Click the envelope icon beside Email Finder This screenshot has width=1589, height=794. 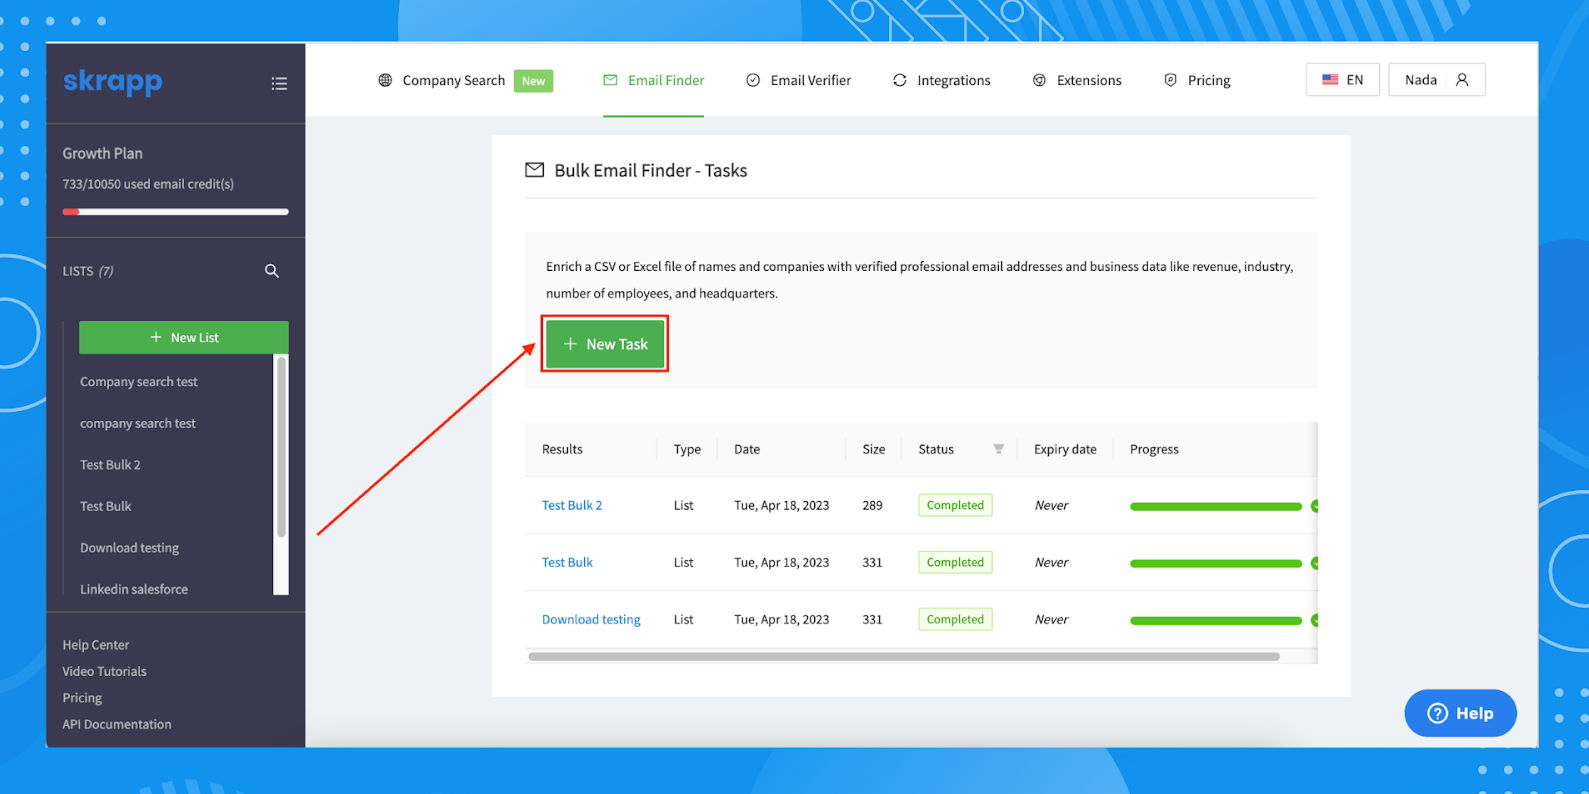point(610,80)
